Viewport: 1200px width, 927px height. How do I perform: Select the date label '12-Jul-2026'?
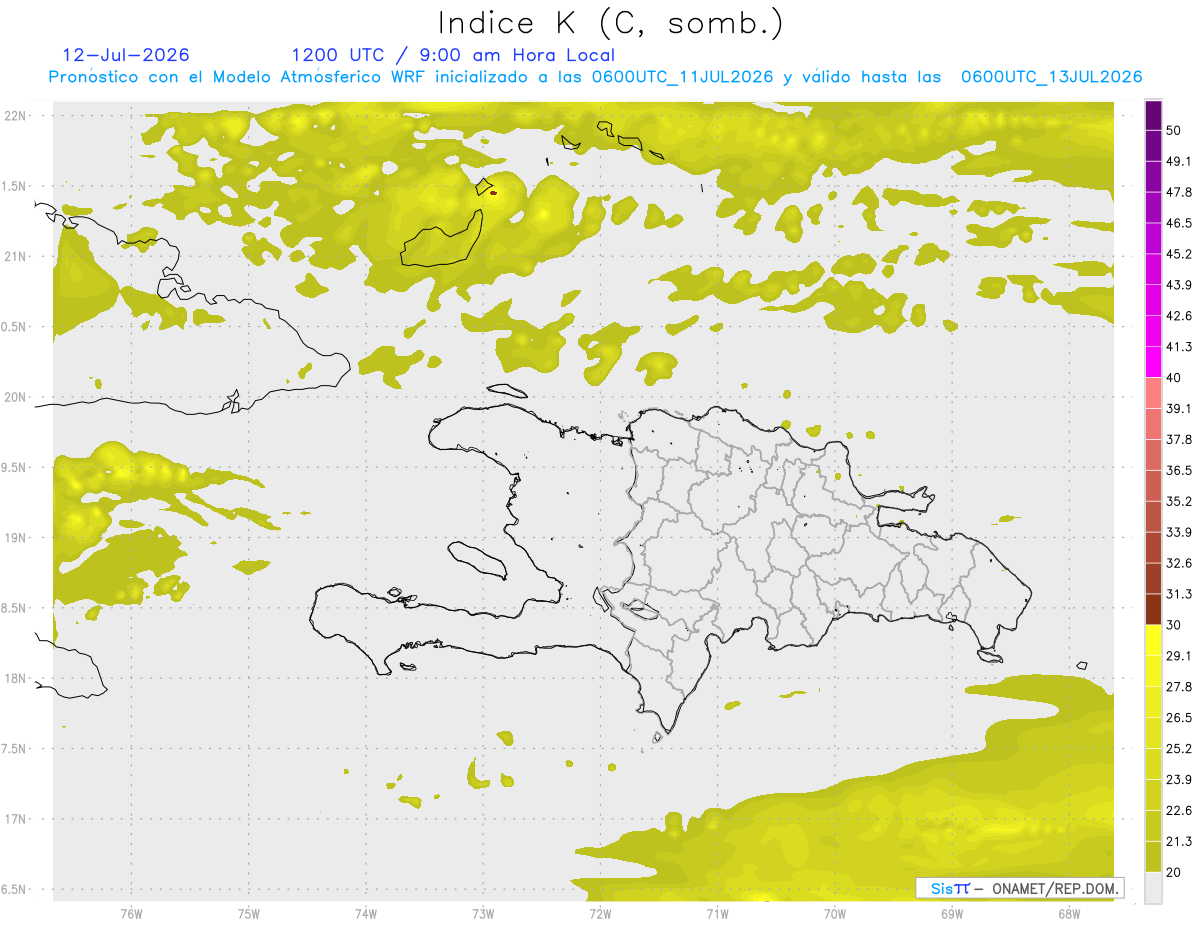(126, 55)
